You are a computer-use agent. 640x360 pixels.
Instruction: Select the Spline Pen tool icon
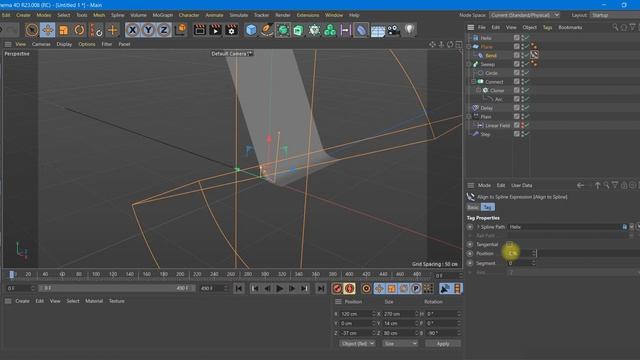pos(267,30)
